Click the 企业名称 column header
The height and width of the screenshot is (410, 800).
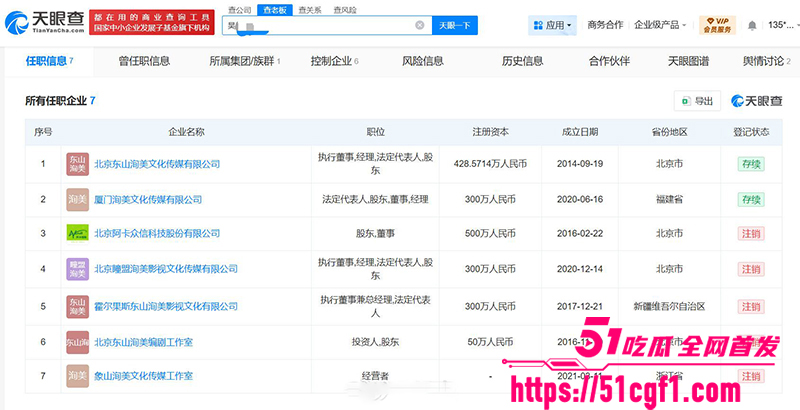(186, 132)
